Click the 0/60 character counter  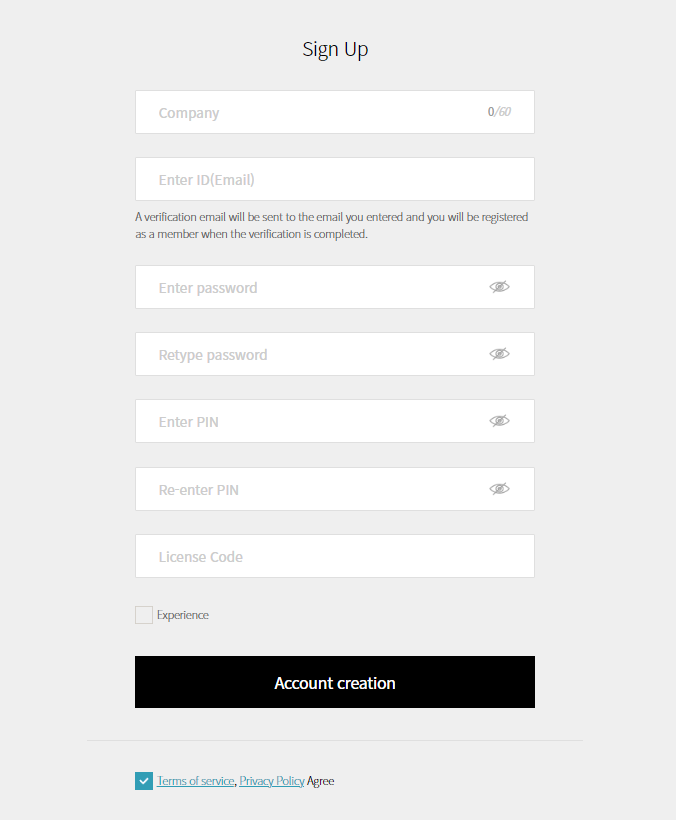[499, 112]
